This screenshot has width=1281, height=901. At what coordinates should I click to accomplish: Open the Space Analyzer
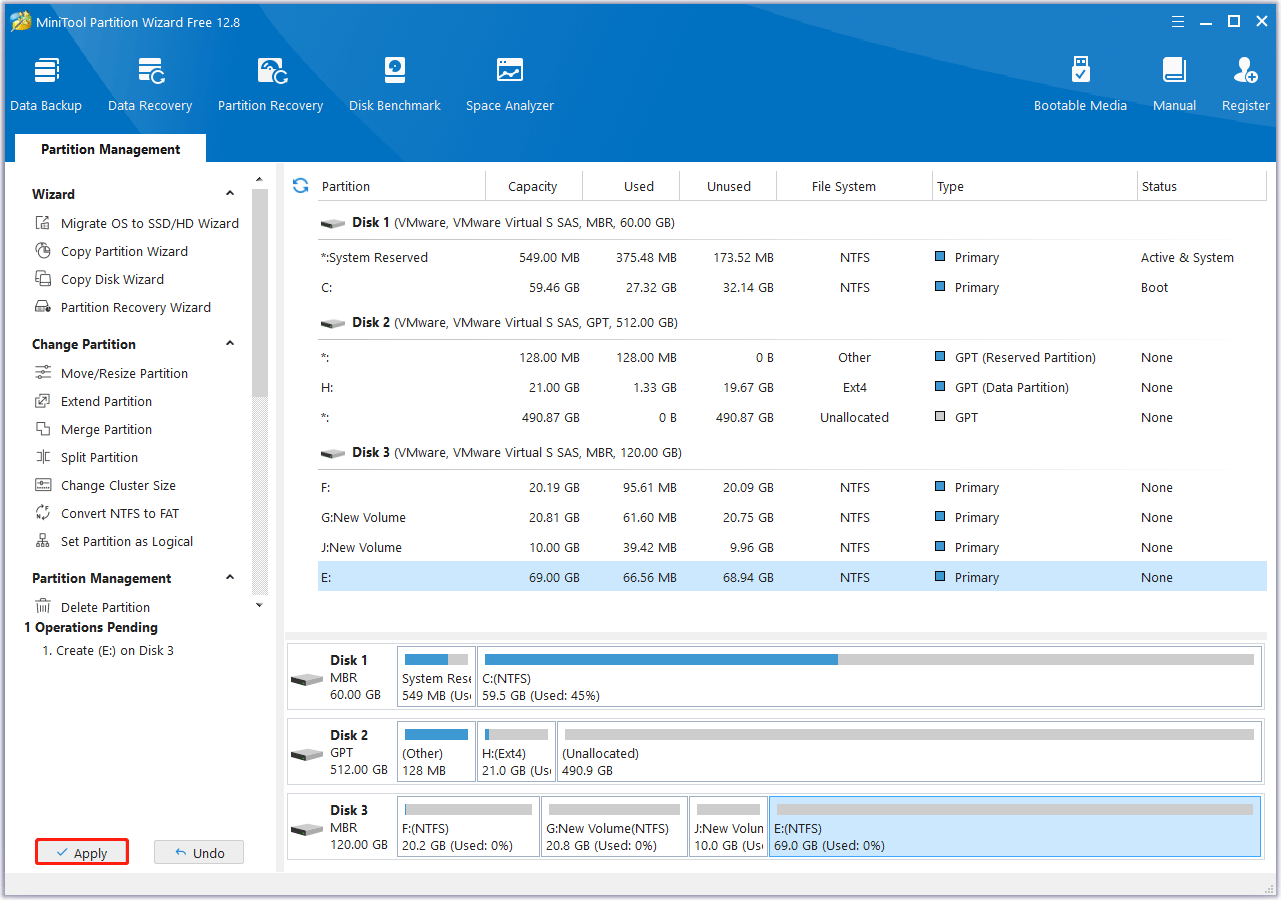tap(510, 85)
